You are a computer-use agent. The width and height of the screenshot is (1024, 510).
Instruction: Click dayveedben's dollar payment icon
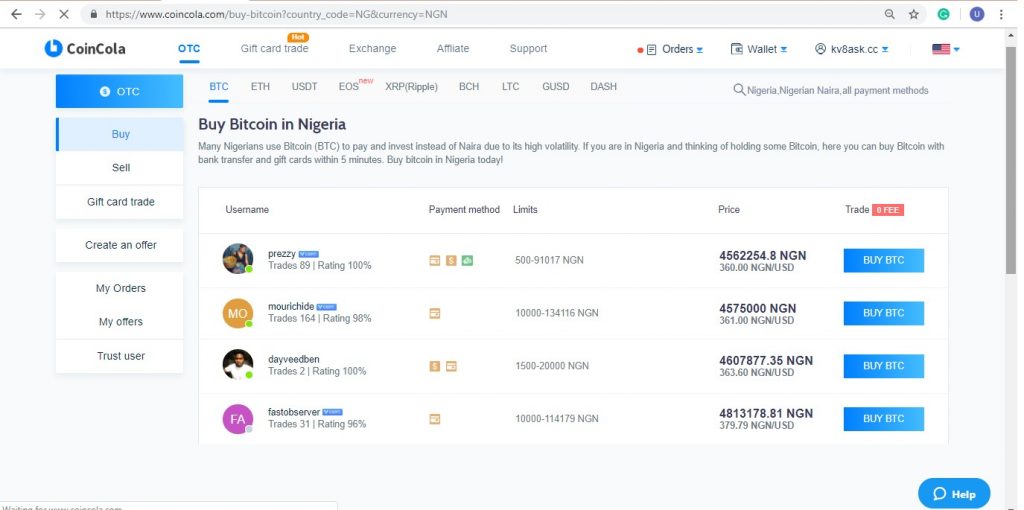[x=434, y=366]
